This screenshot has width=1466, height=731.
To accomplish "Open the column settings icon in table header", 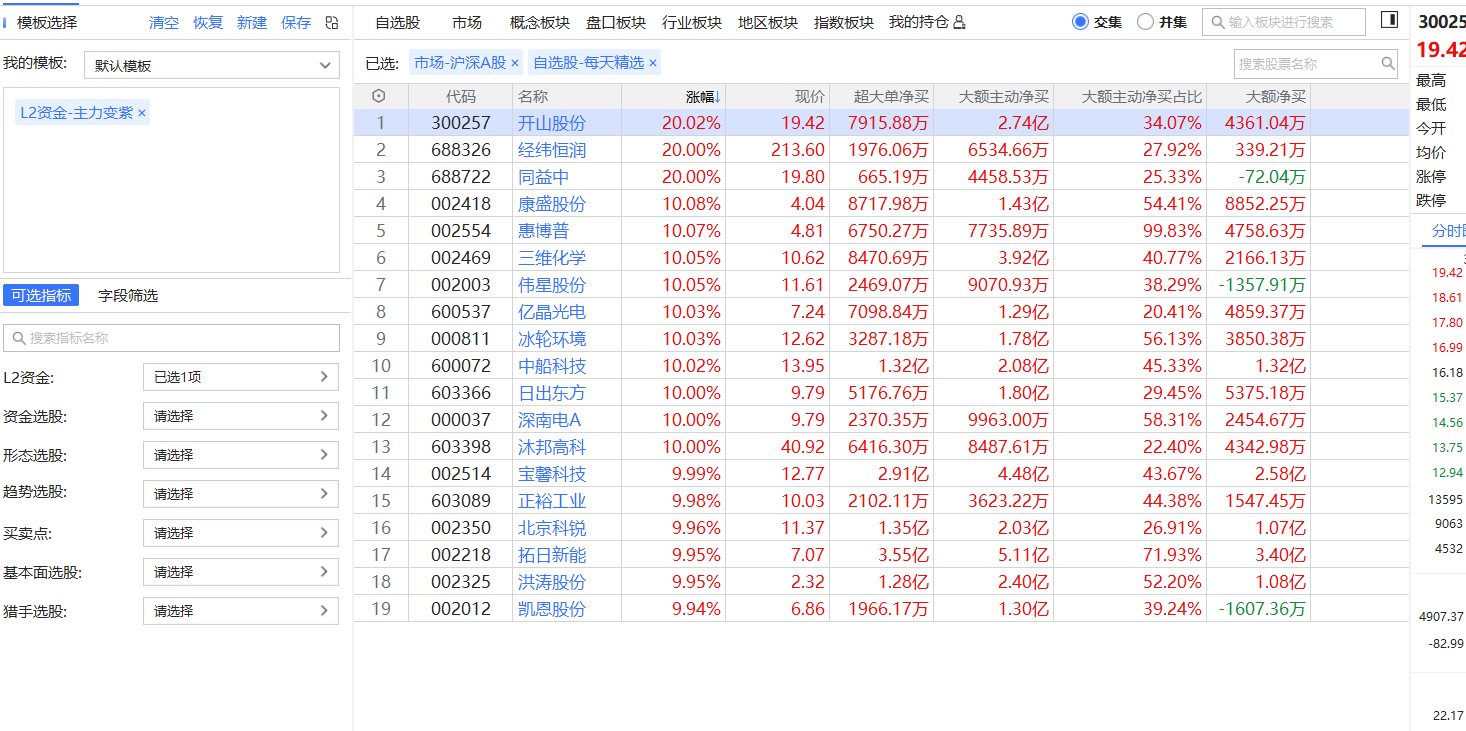I will coord(378,97).
